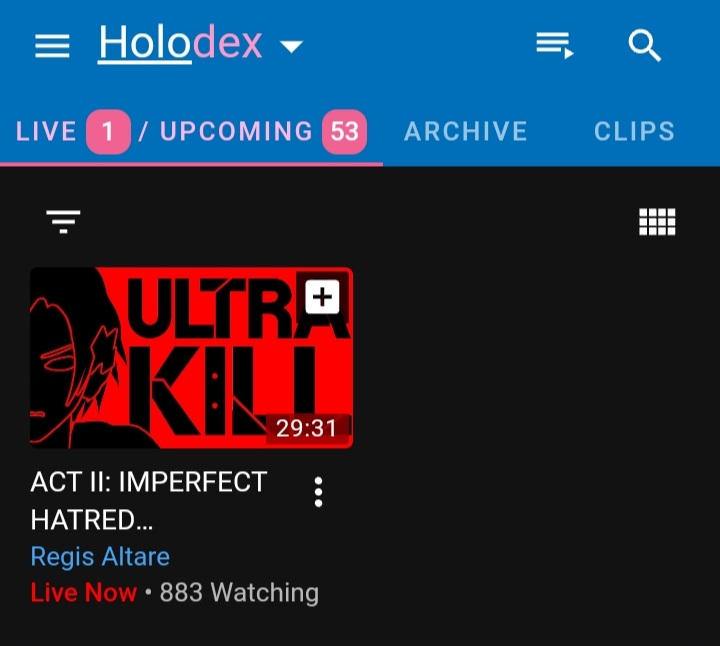Toggle the grid size view icon
Image resolution: width=720 pixels, height=646 pixels.
[657, 222]
